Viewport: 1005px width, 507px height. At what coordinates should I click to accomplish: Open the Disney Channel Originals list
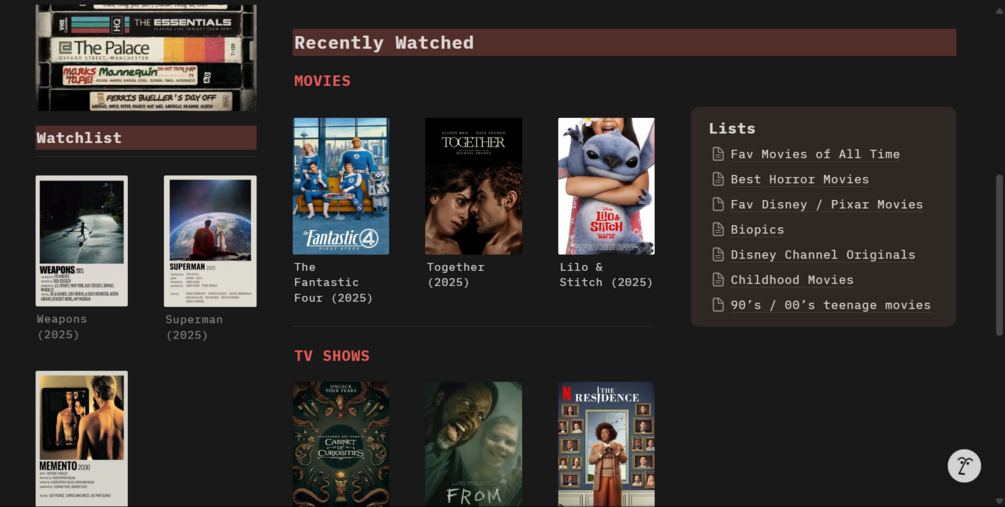pos(822,254)
